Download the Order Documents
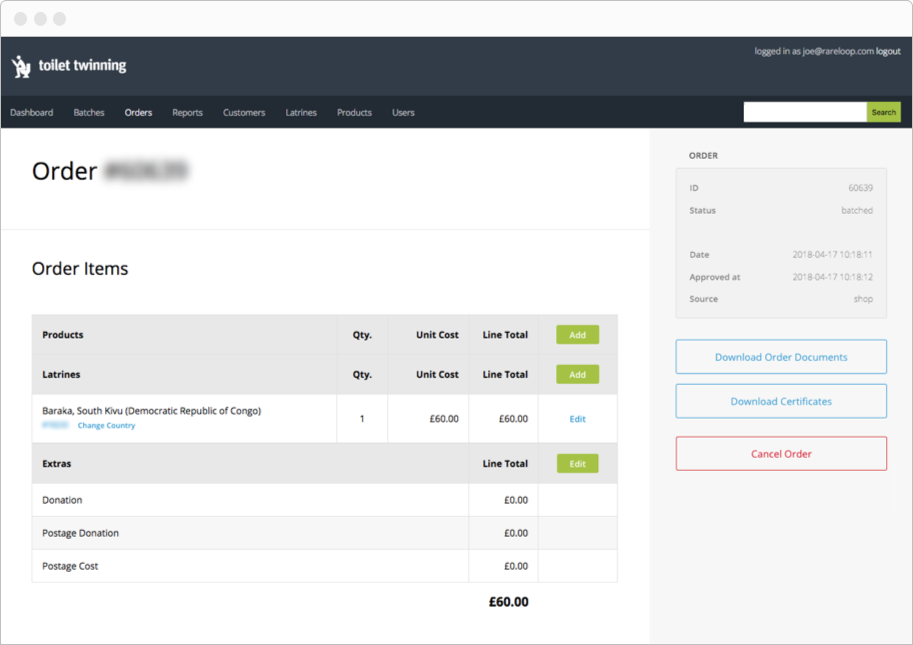The width and height of the screenshot is (913, 645). point(781,356)
